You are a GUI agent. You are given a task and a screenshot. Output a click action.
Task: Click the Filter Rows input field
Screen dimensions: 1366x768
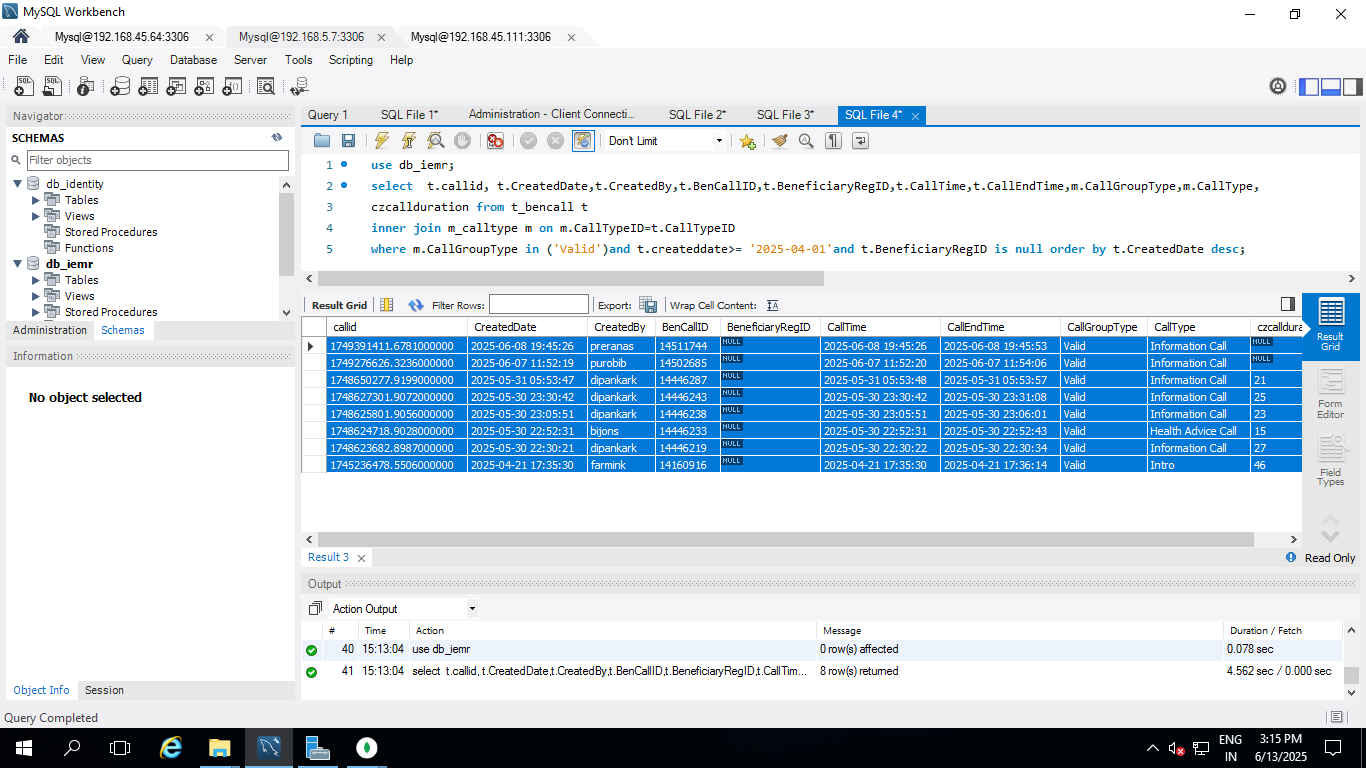538,305
